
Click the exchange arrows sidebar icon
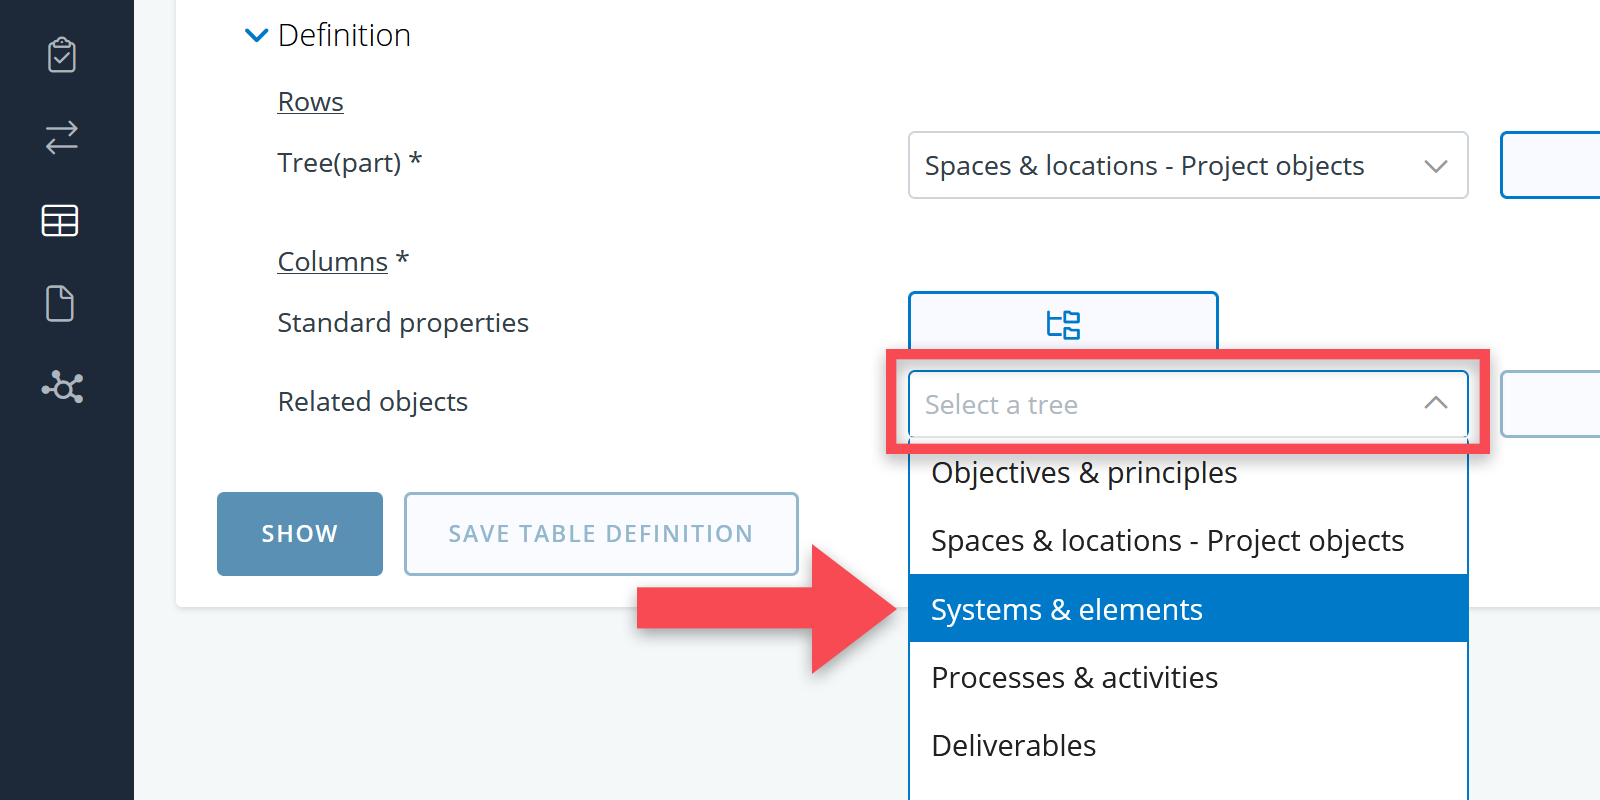[x=62, y=137]
